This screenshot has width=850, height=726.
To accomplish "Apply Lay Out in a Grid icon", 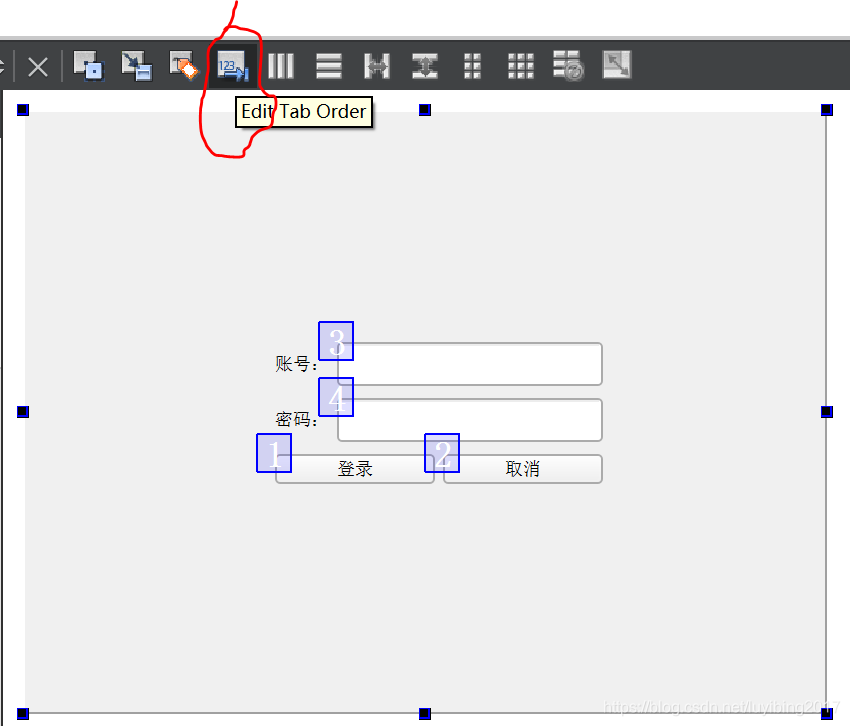I will (x=521, y=66).
